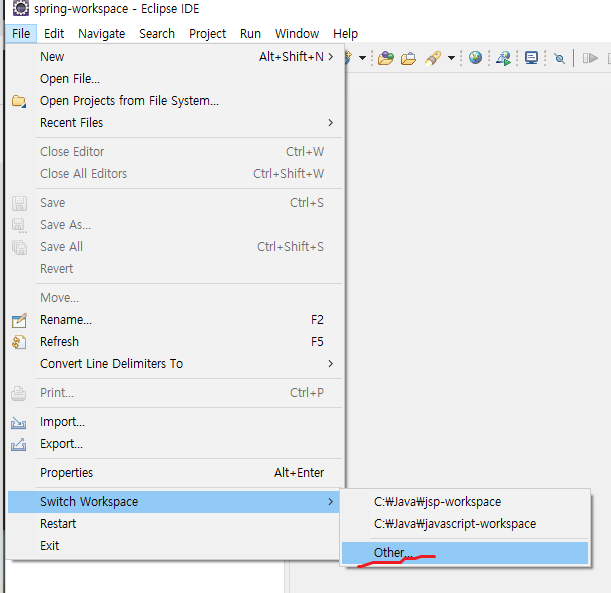Choose Rename... menu entry
This screenshot has width=611, height=593.
(x=175, y=320)
